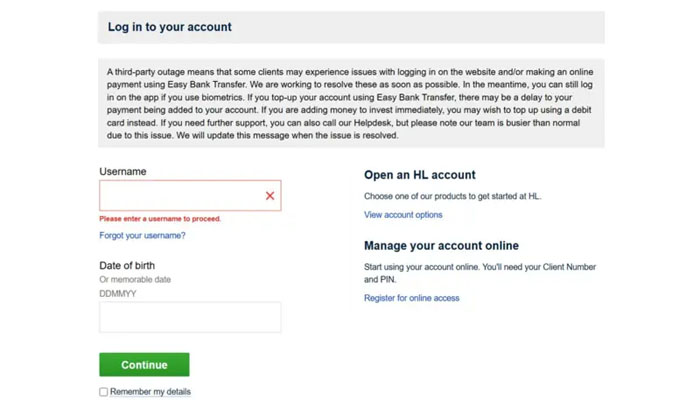Click inside the Username input field
Screen dimensions: 700x400
[x=180, y=196]
